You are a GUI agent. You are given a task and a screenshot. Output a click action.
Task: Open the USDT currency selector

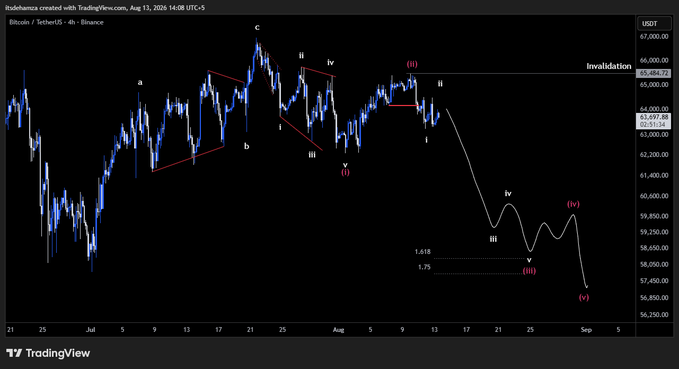point(654,24)
